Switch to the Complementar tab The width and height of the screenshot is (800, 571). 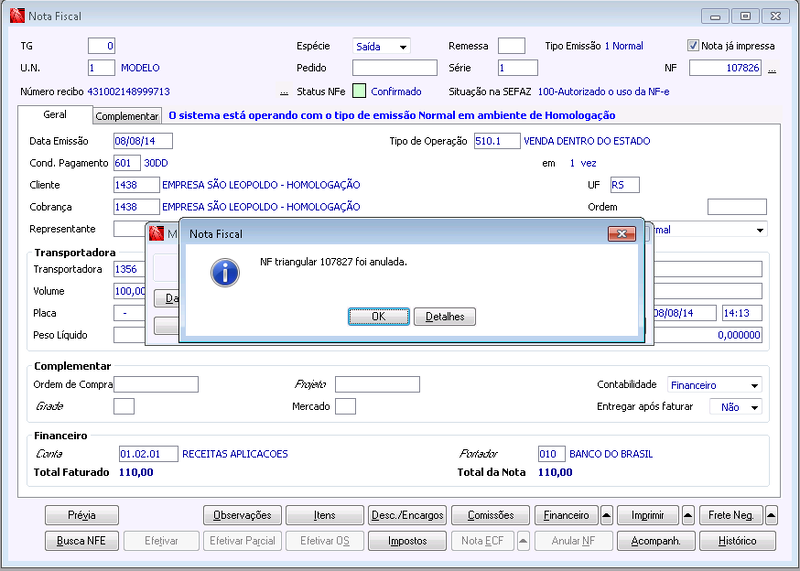(x=127, y=116)
